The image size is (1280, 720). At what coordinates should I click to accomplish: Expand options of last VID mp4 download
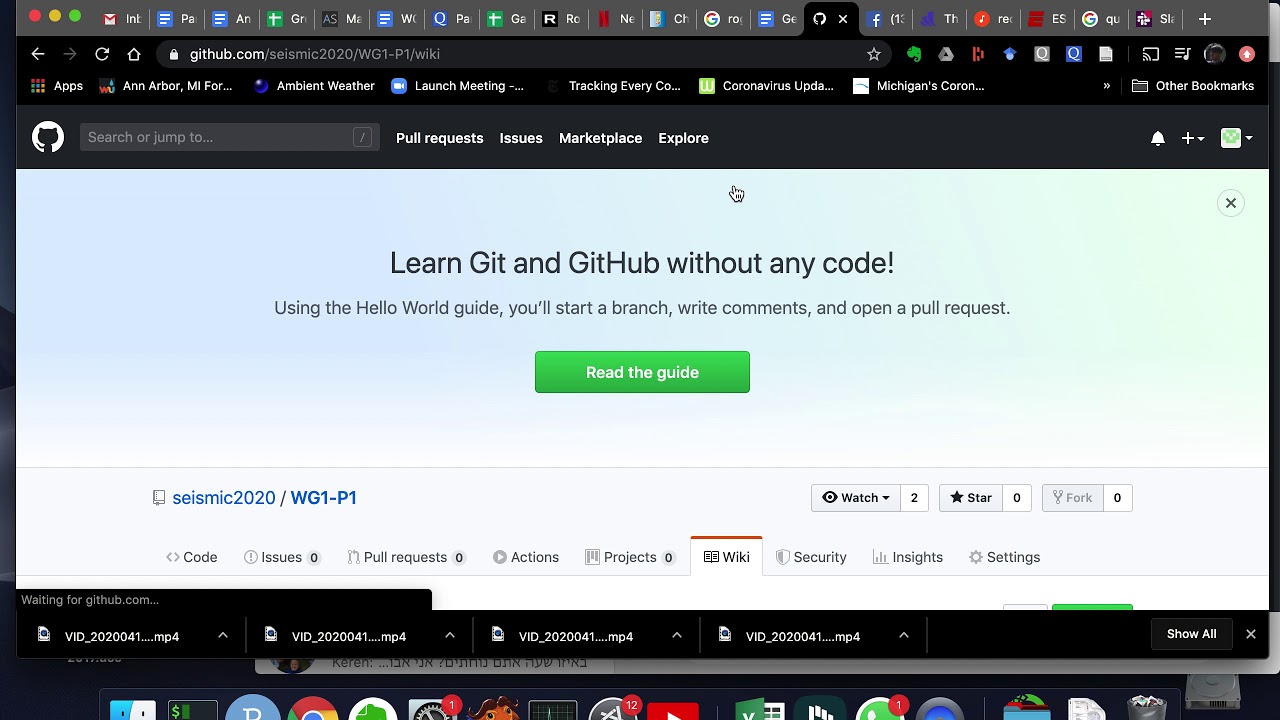coord(903,636)
